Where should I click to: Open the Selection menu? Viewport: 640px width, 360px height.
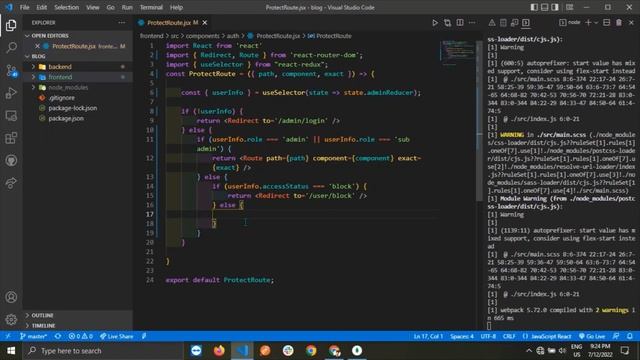coord(67,7)
